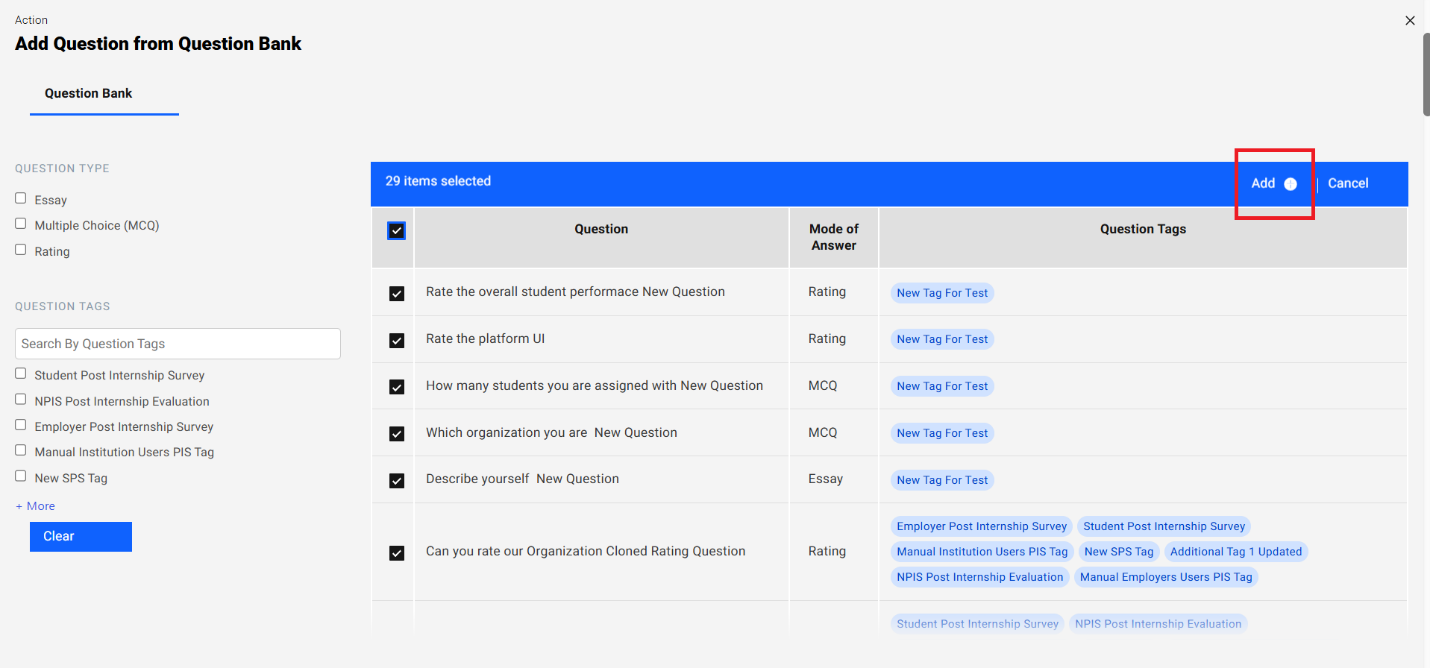Click the Search By Question Tags field
This screenshot has width=1430, height=668.
[x=178, y=344]
